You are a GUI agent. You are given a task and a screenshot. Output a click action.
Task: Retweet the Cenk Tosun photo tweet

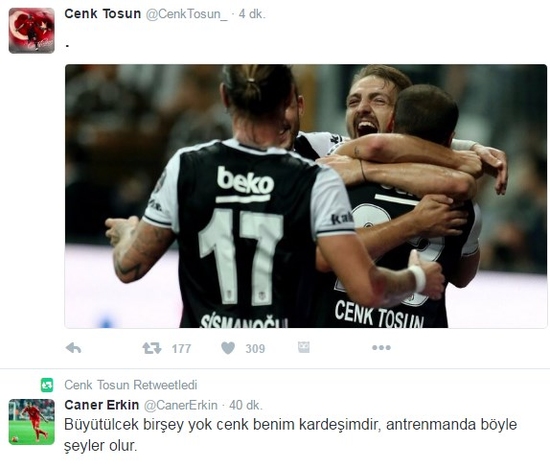(152, 348)
